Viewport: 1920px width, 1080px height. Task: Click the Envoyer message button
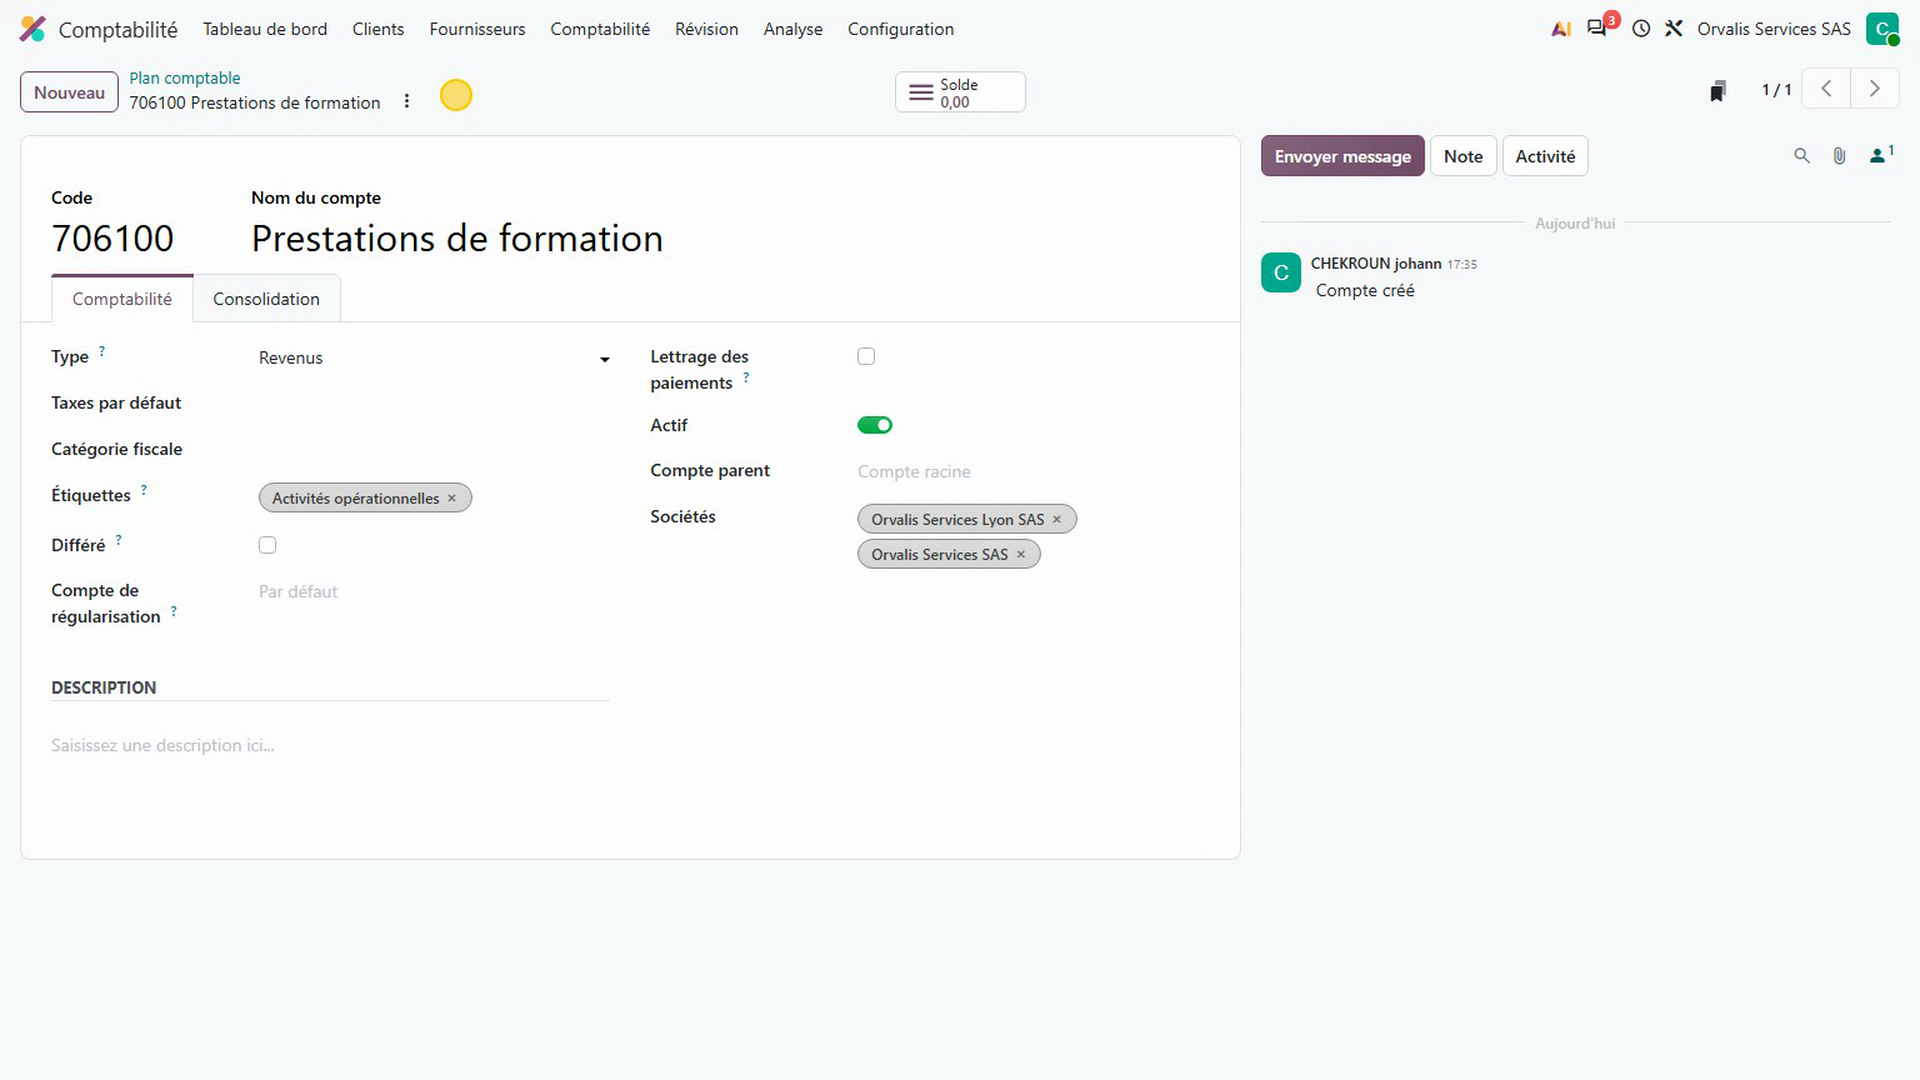point(1342,156)
